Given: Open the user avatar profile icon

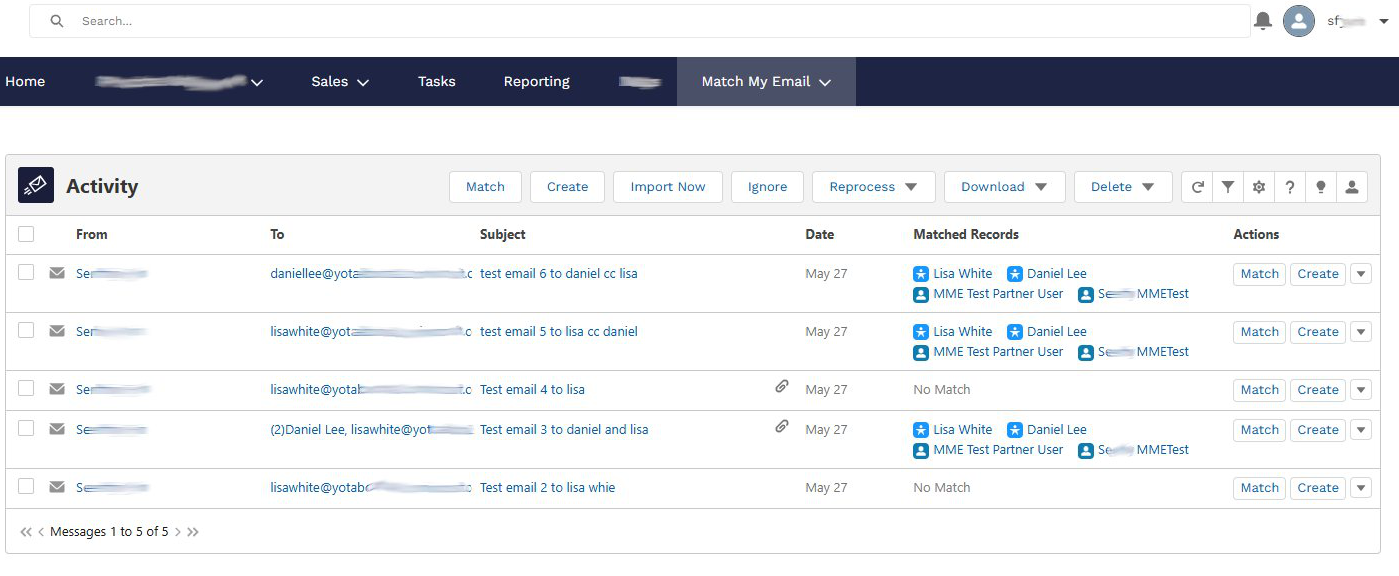Looking at the screenshot, I should coord(1299,21).
